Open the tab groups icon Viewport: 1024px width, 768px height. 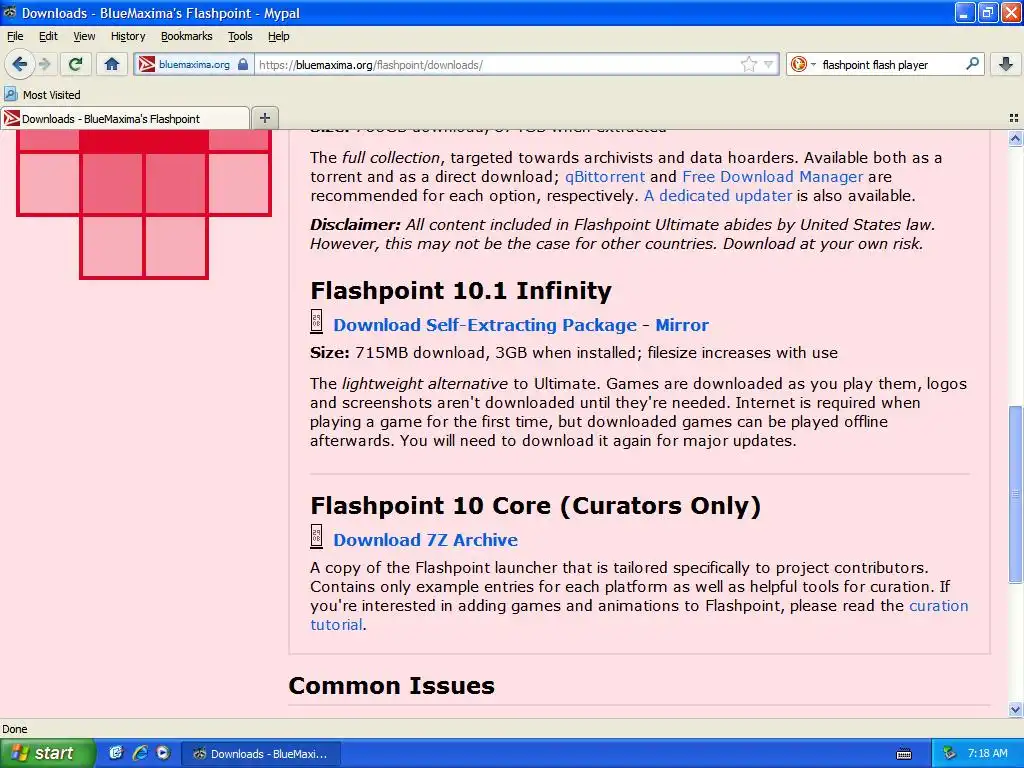(1014, 118)
